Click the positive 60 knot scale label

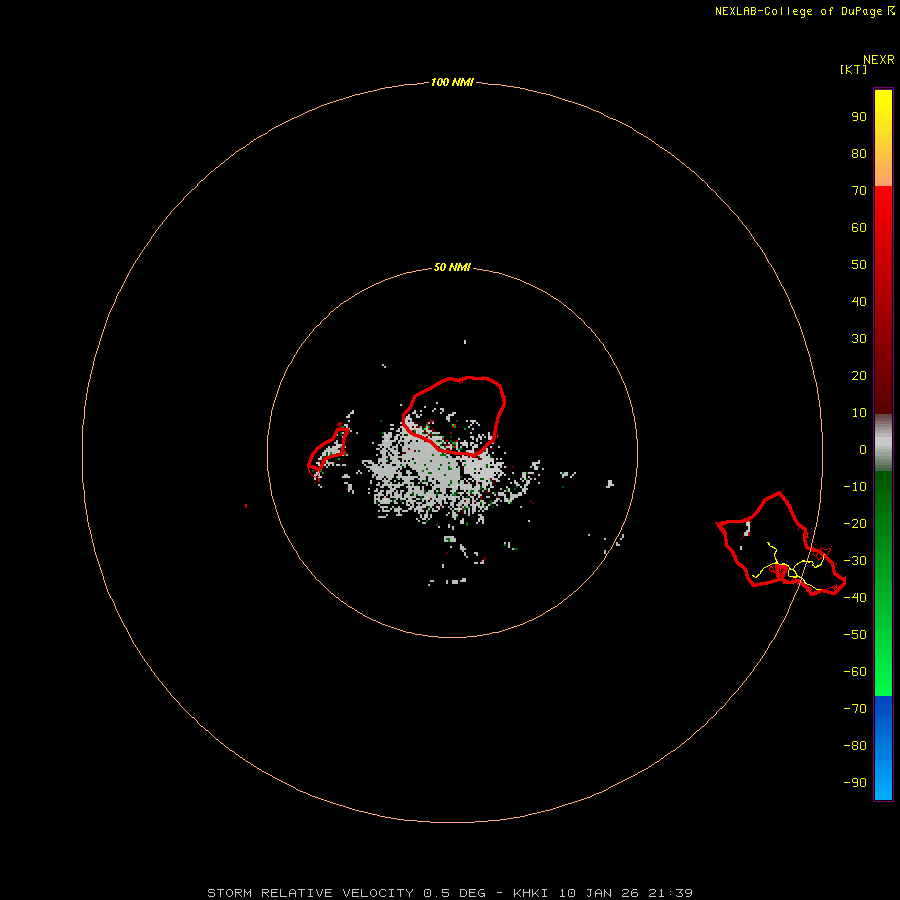click(859, 227)
